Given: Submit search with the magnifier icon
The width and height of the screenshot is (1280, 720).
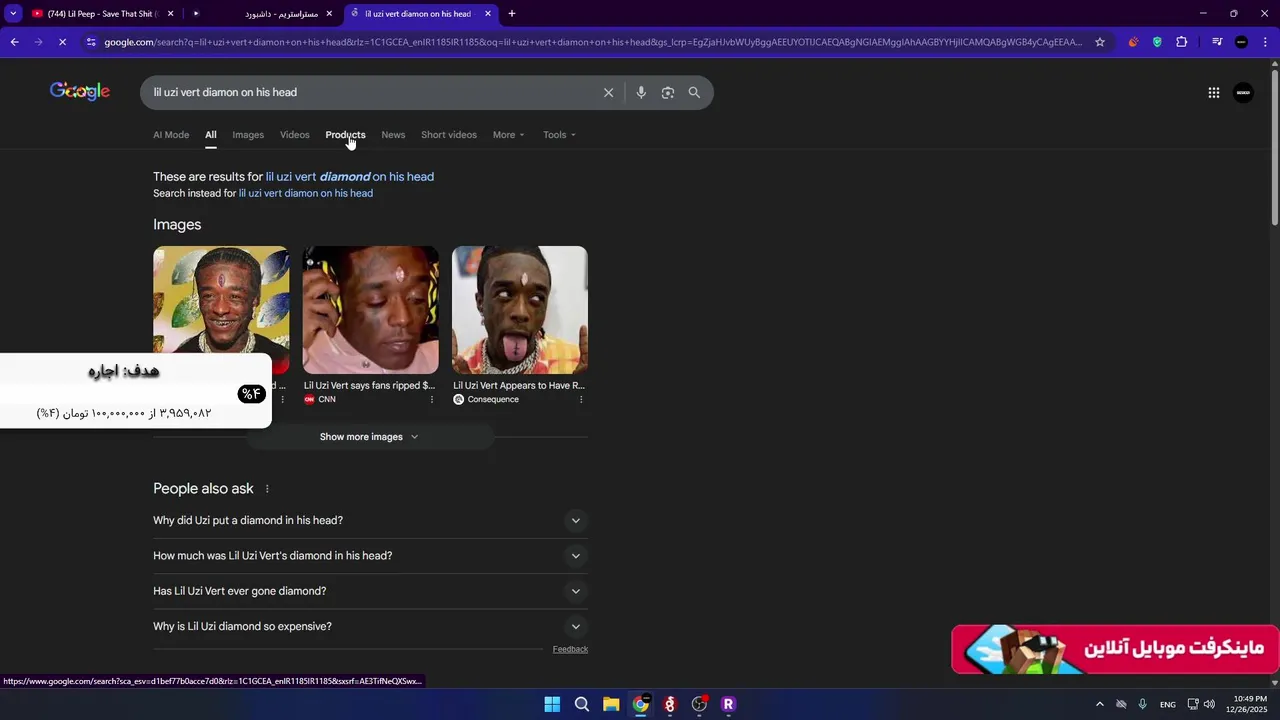Looking at the screenshot, I should [x=694, y=92].
